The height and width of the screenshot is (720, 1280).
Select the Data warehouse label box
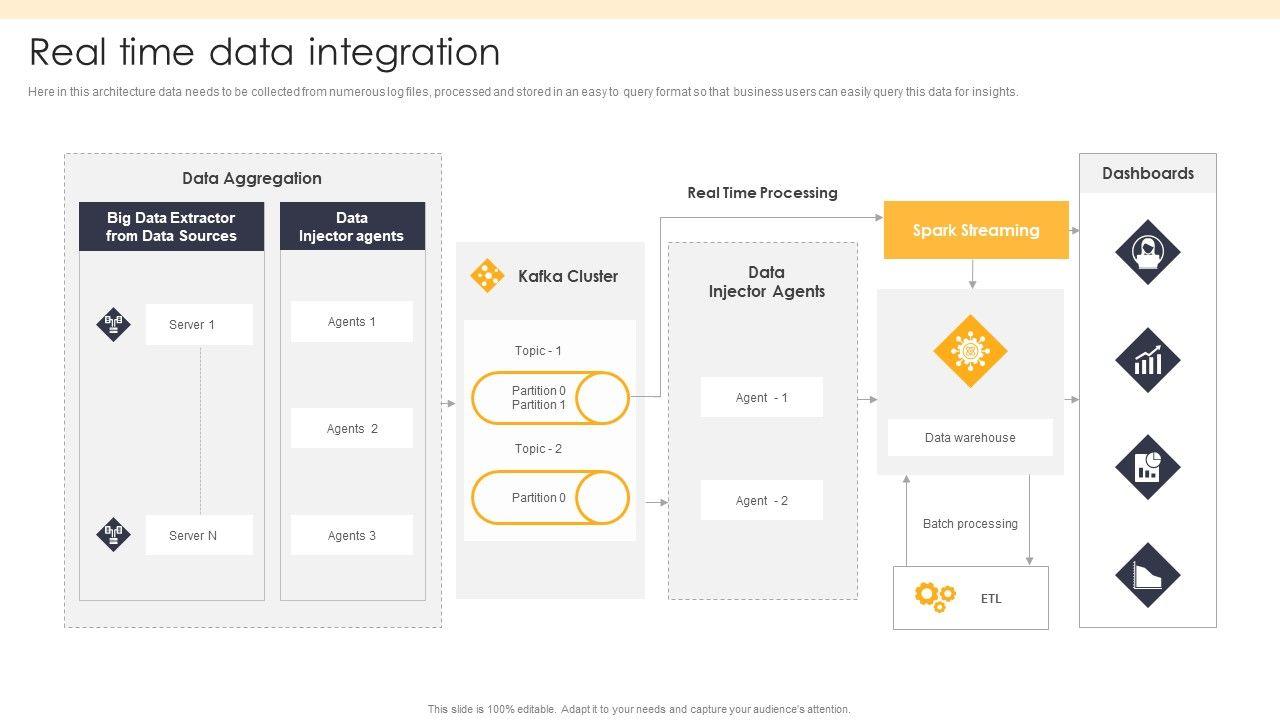pyautogui.click(x=970, y=437)
